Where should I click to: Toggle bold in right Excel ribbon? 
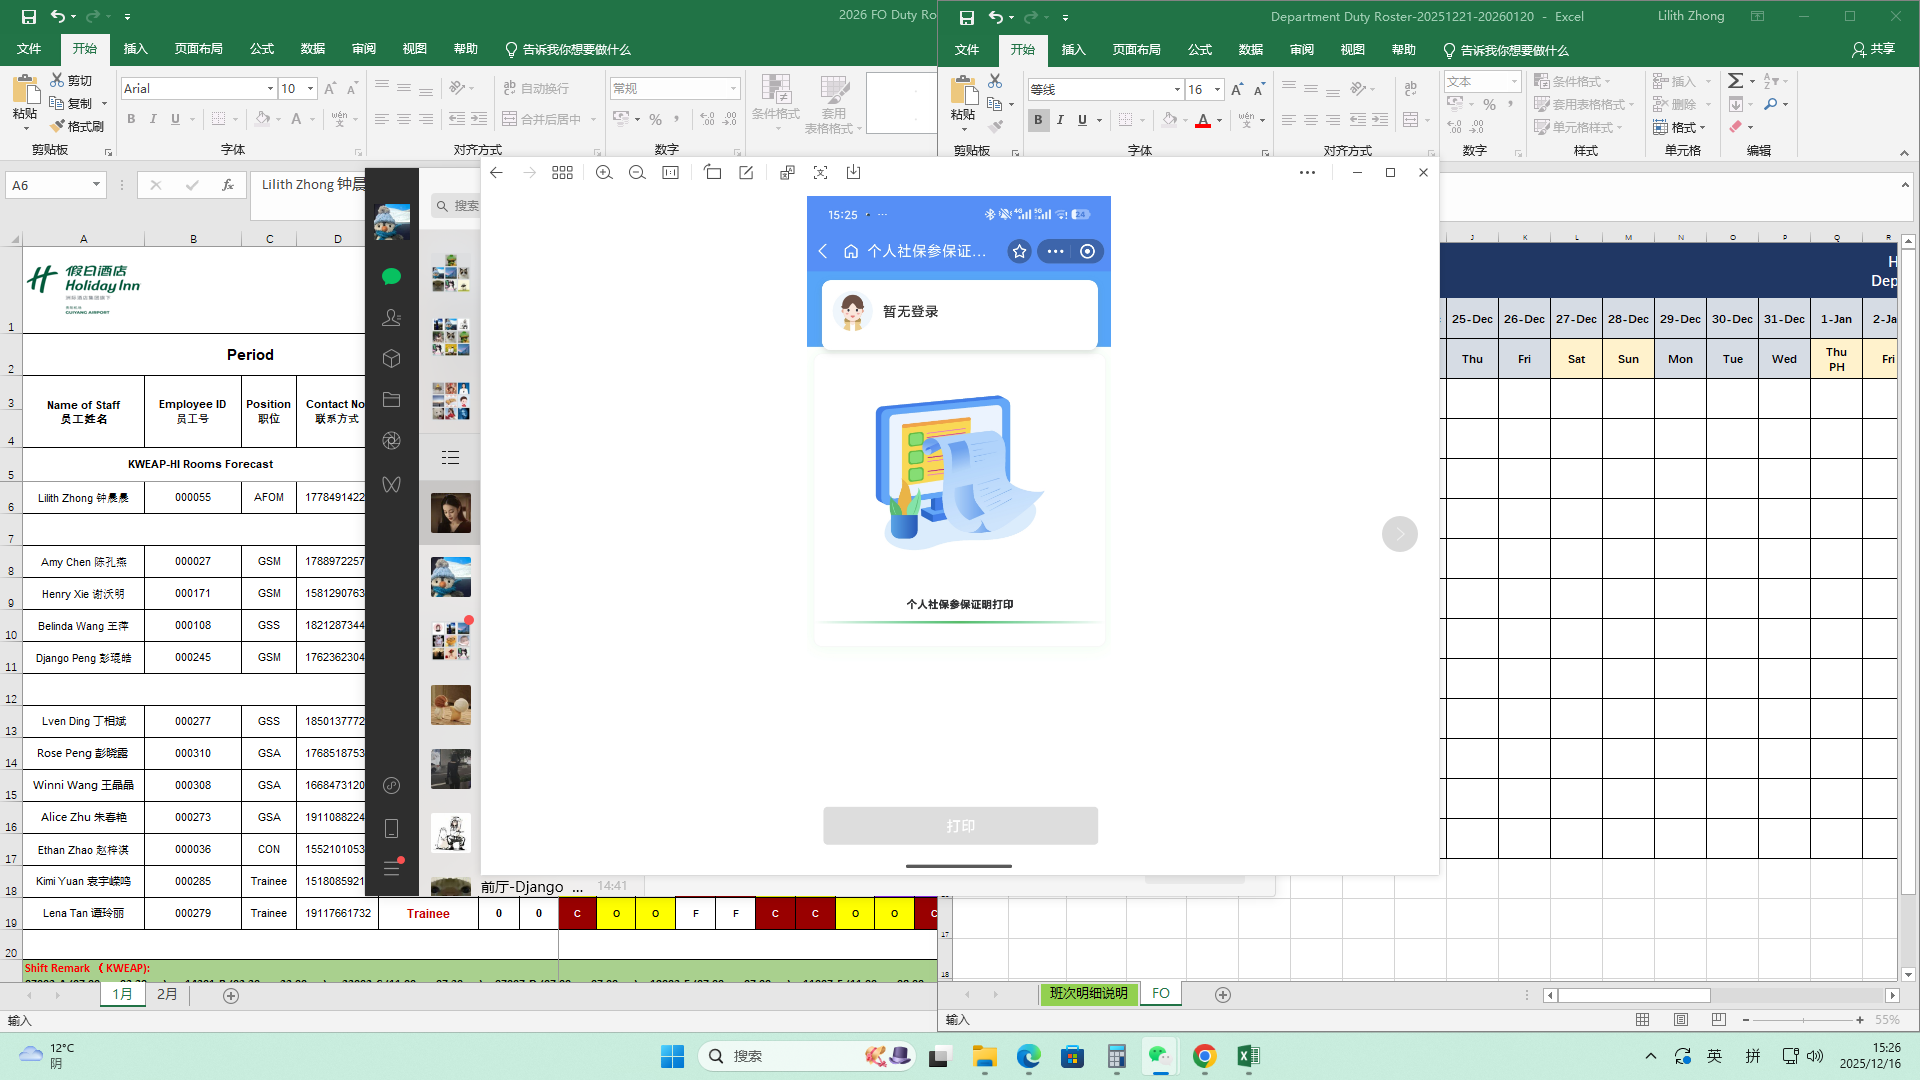[x=1038, y=120]
